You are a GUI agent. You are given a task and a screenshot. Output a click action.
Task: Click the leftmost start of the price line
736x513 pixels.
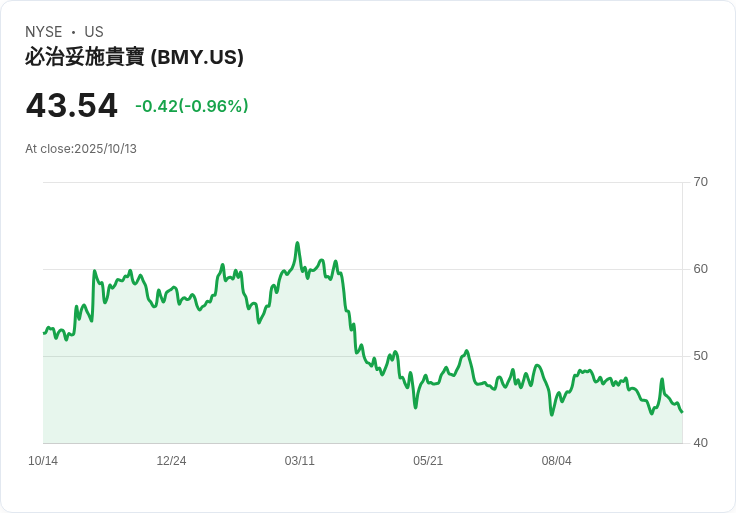pyautogui.click(x=44, y=333)
